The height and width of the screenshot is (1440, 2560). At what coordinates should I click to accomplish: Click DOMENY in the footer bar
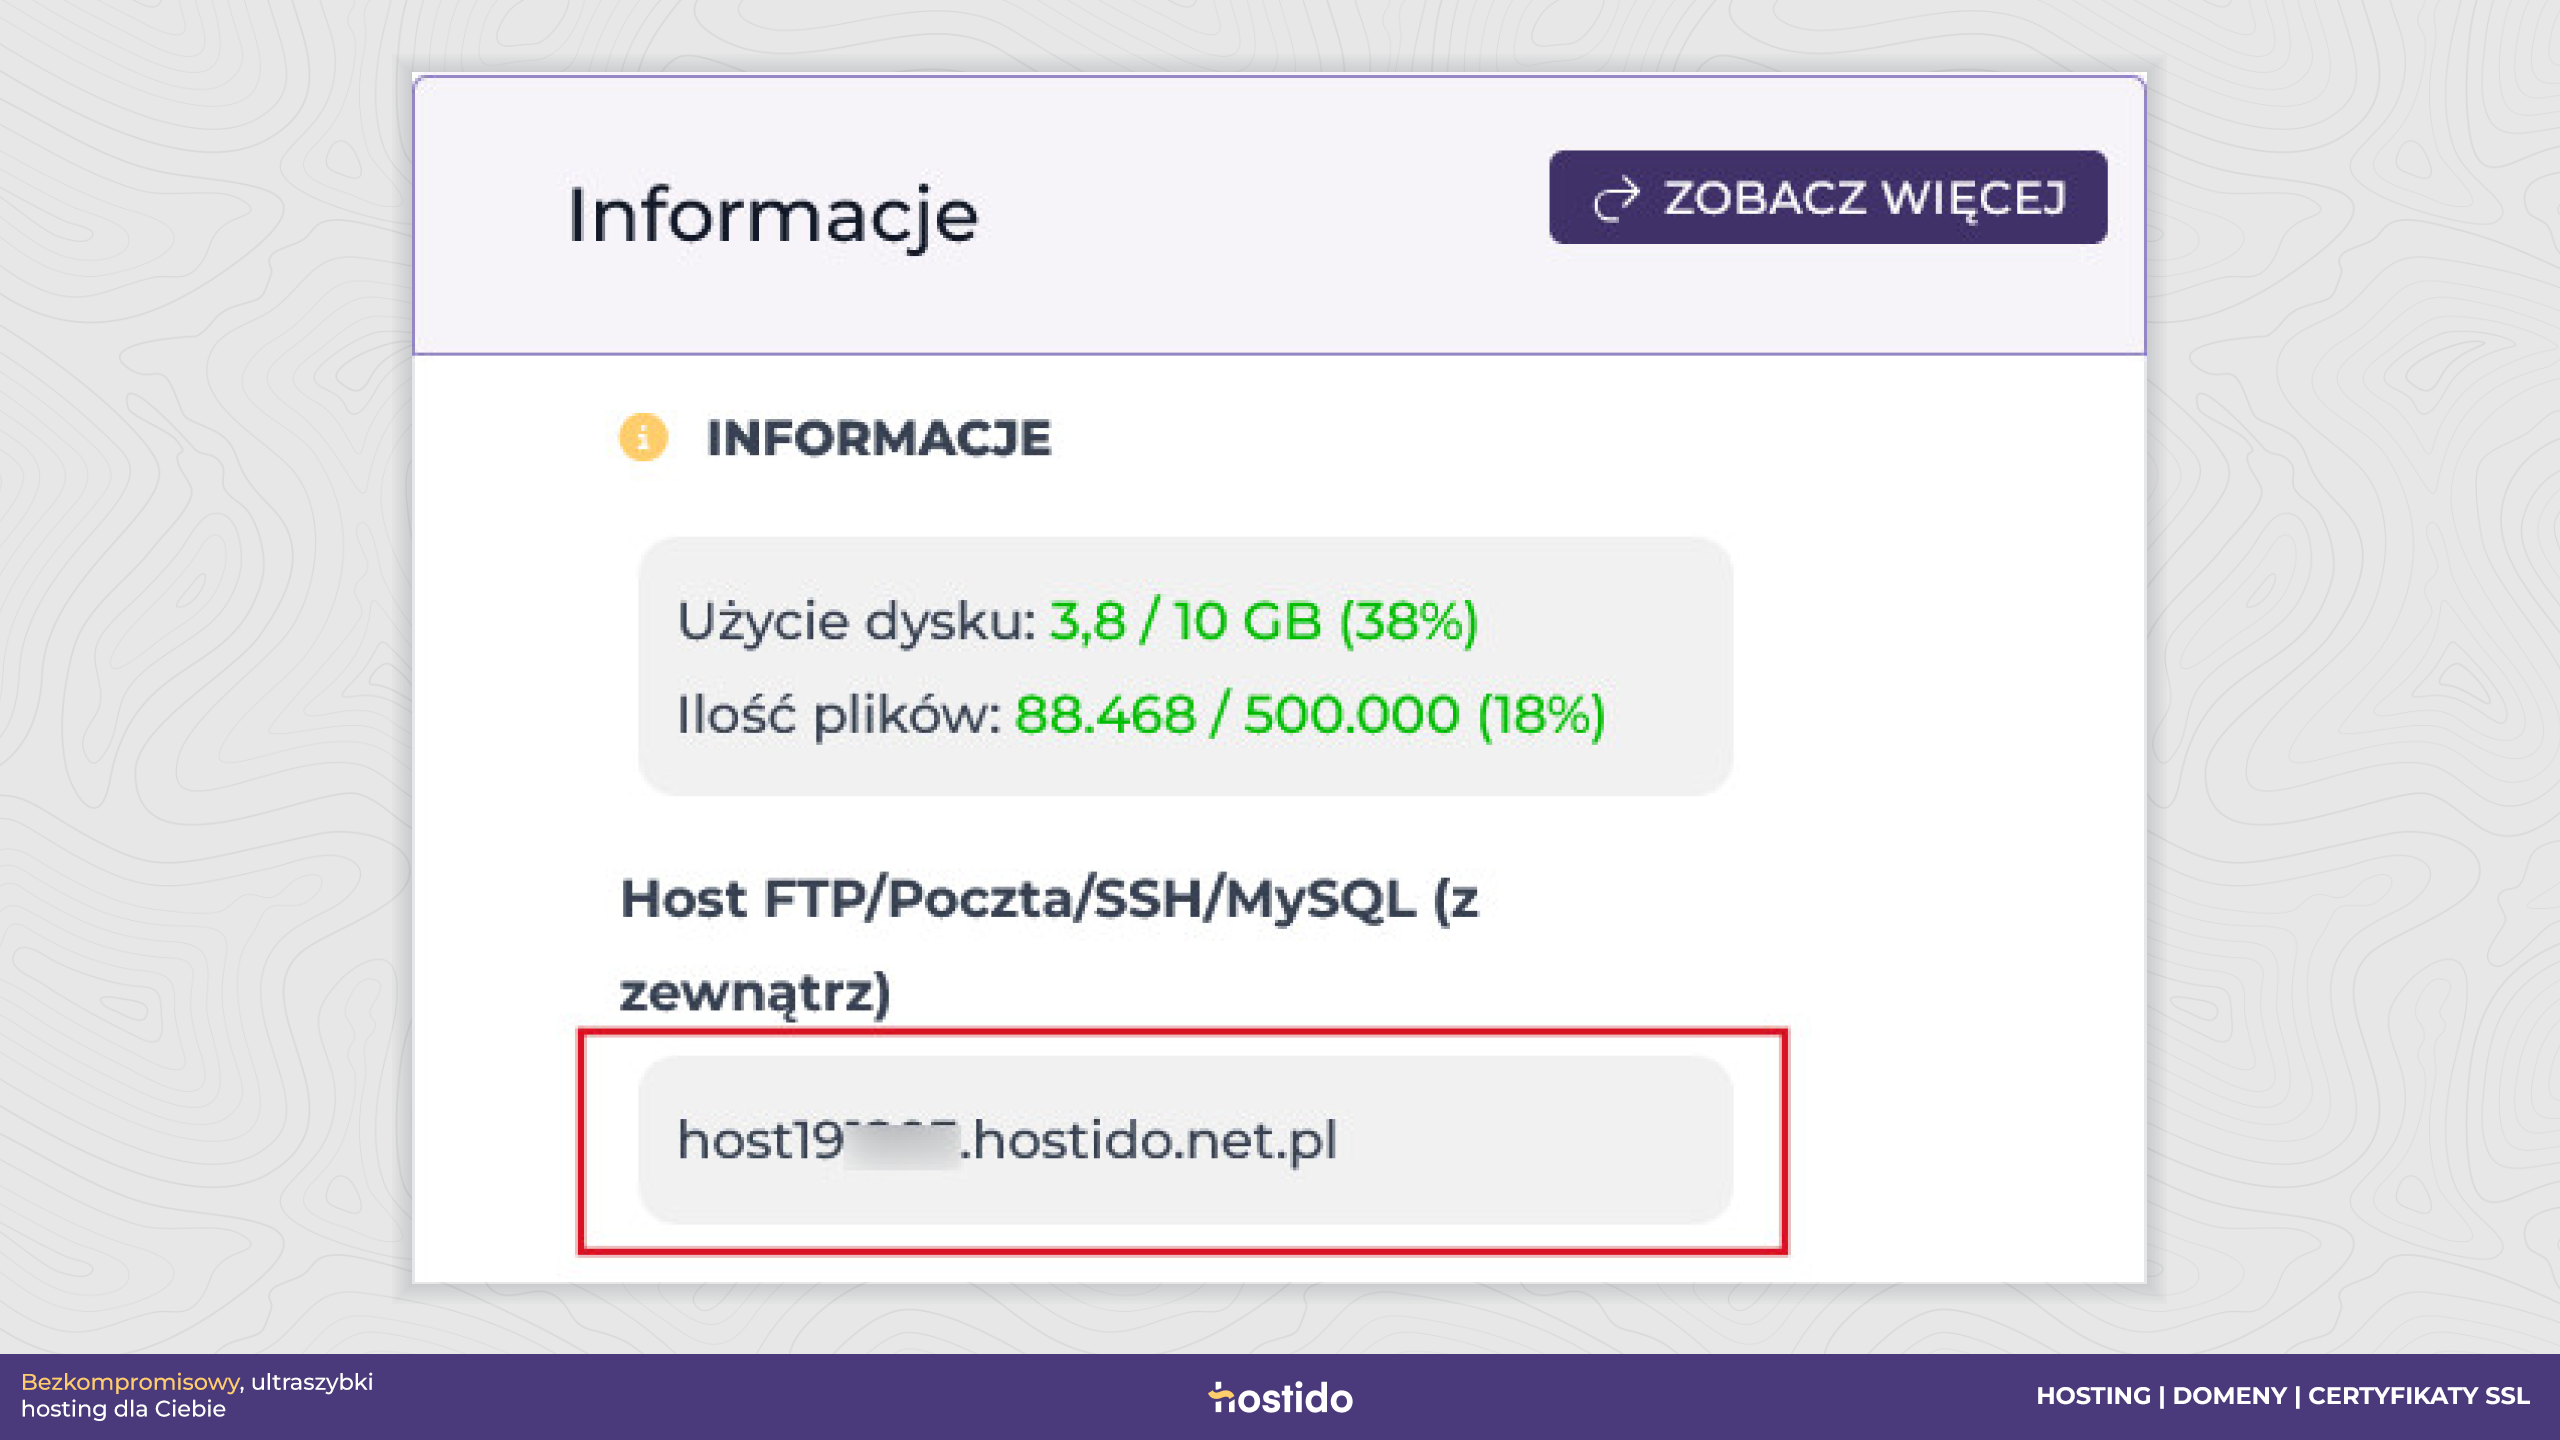[2229, 1396]
